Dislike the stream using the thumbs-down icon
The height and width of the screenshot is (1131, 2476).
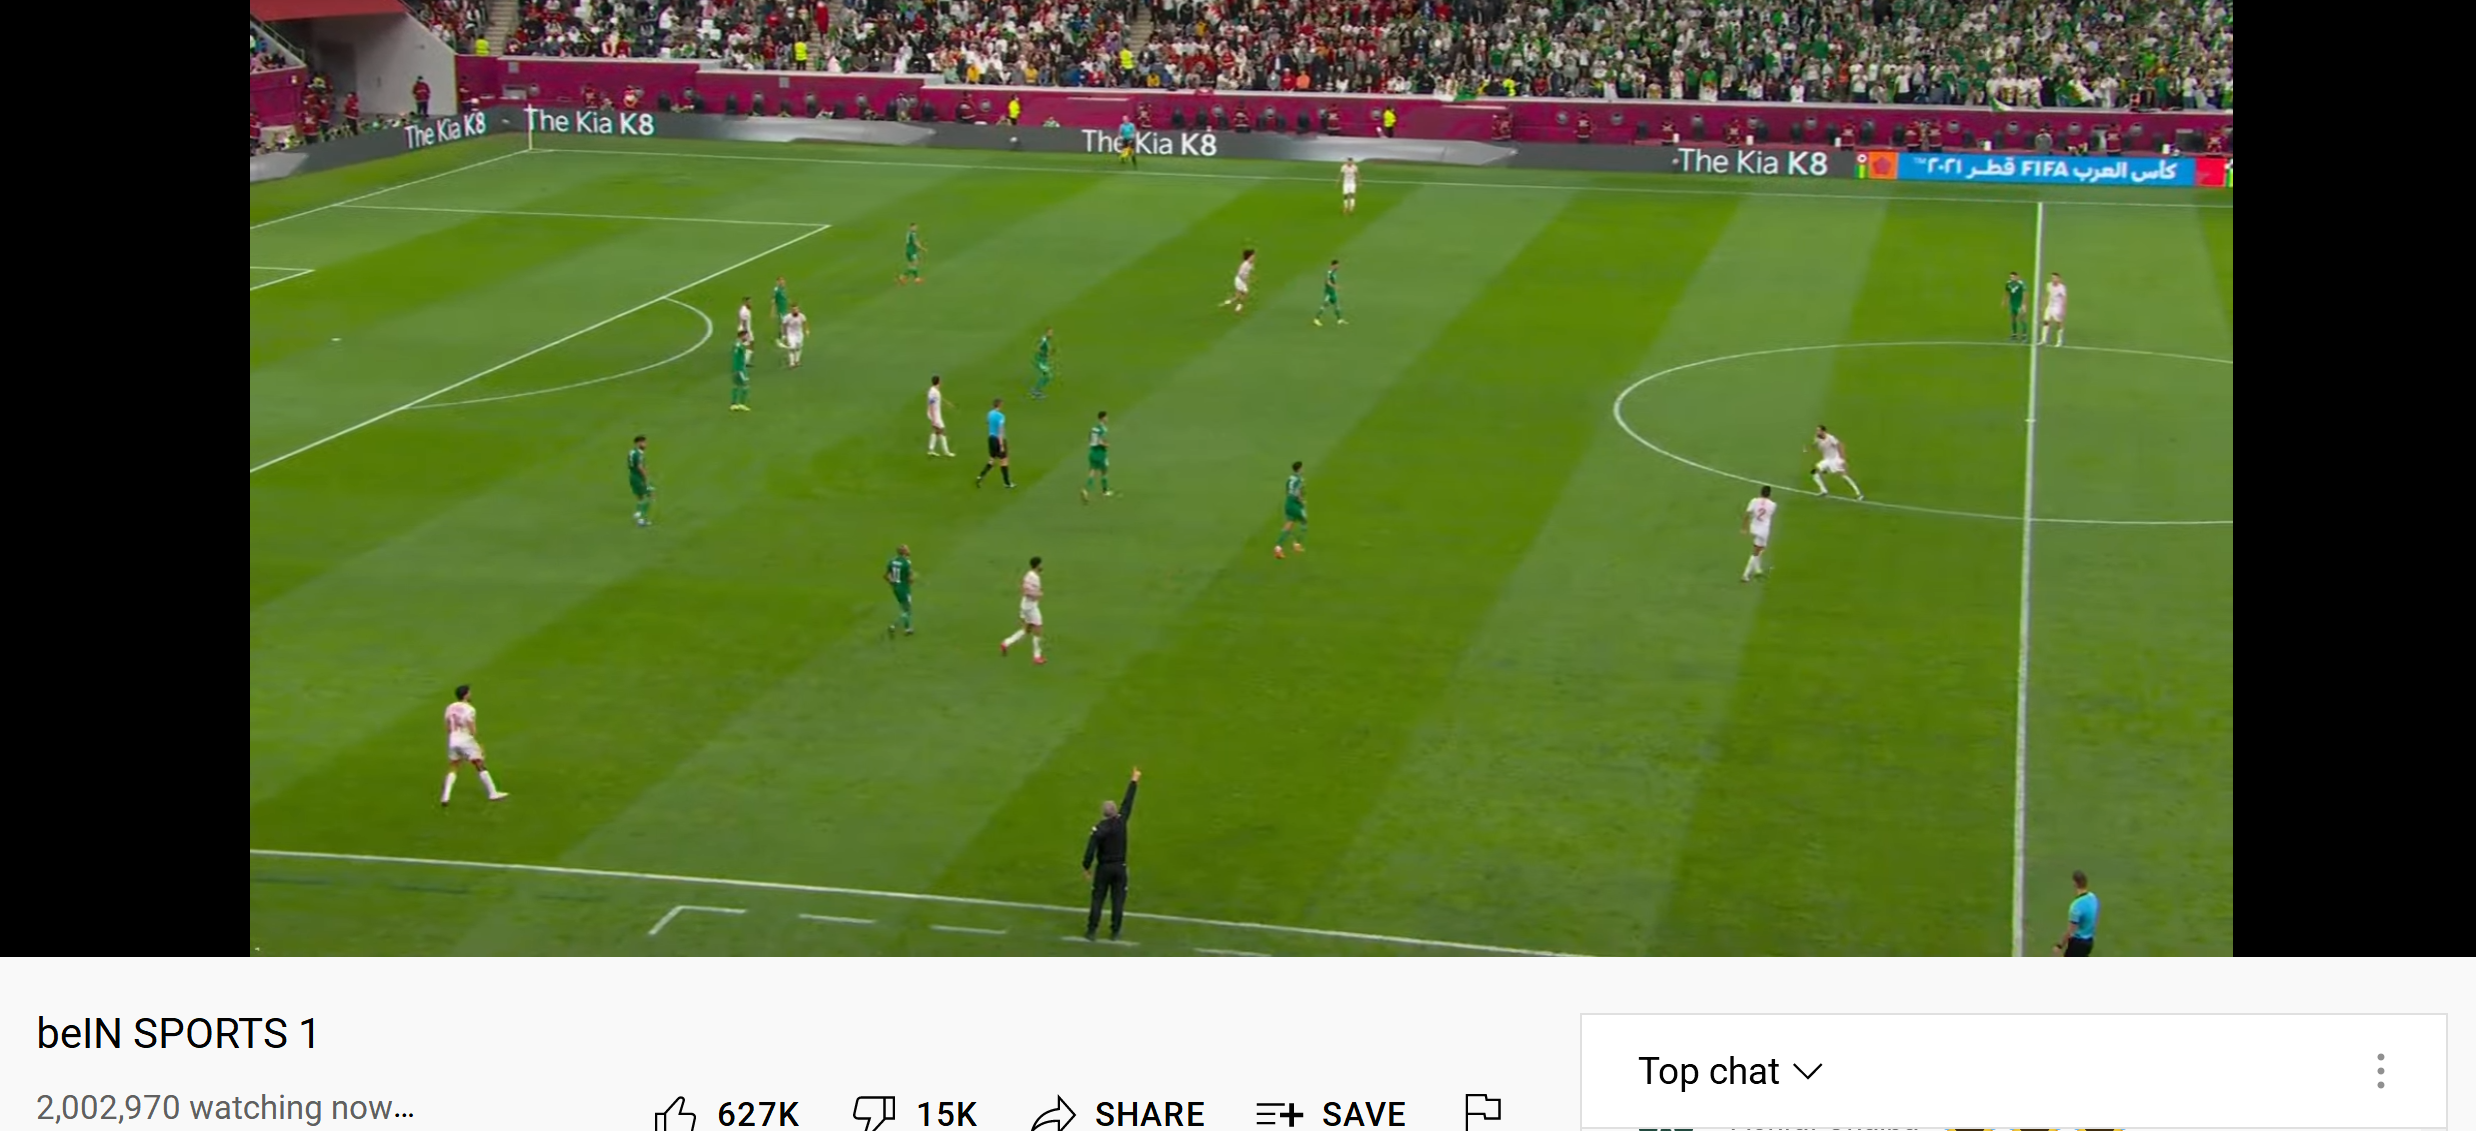[x=873, y=1114]
